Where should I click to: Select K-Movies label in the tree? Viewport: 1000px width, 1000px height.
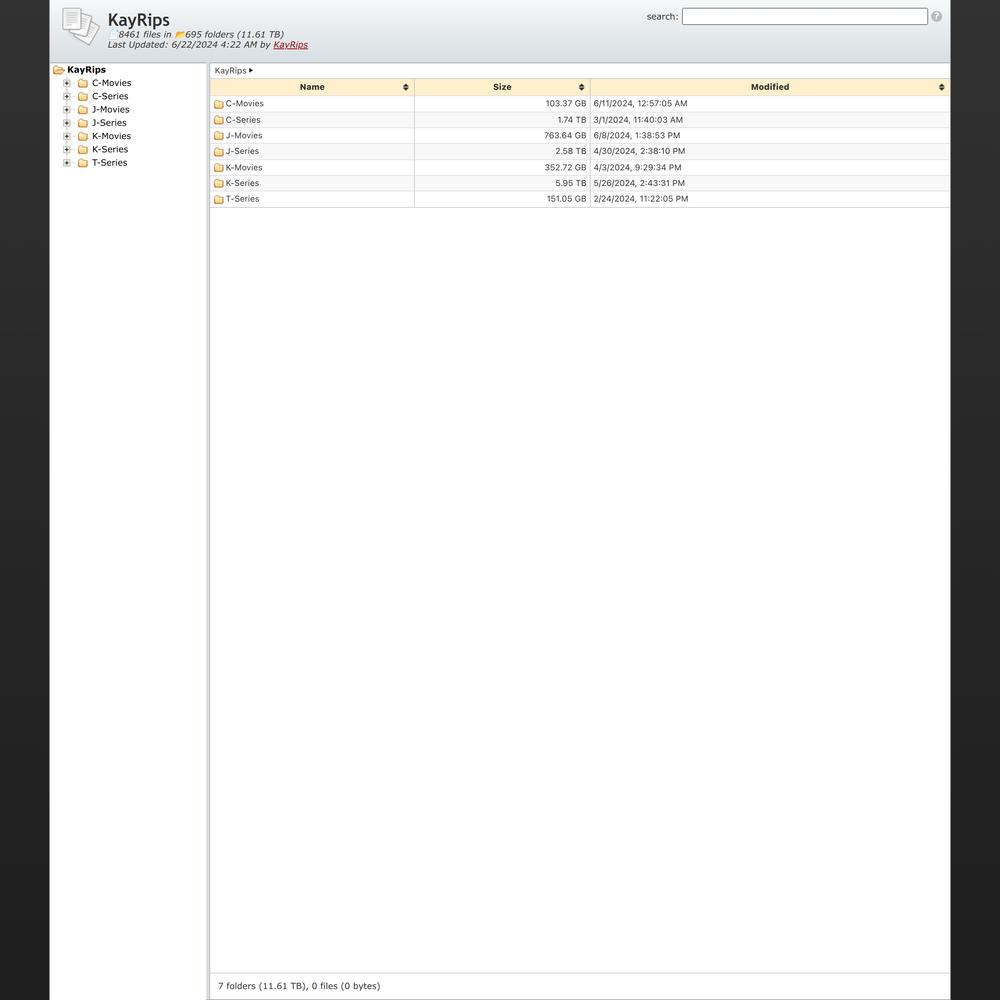(112, 136)
